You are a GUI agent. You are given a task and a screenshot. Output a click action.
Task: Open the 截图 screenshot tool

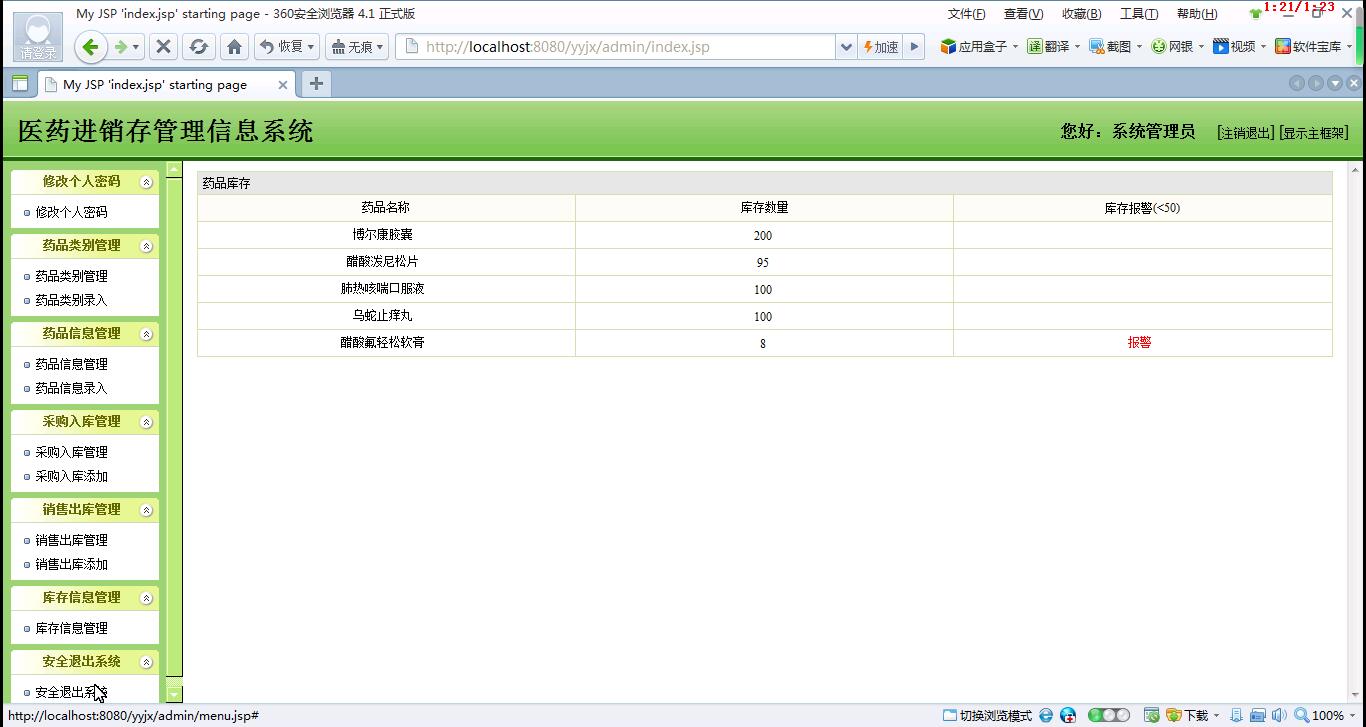pyautogui.click(x=1110, y=47)
